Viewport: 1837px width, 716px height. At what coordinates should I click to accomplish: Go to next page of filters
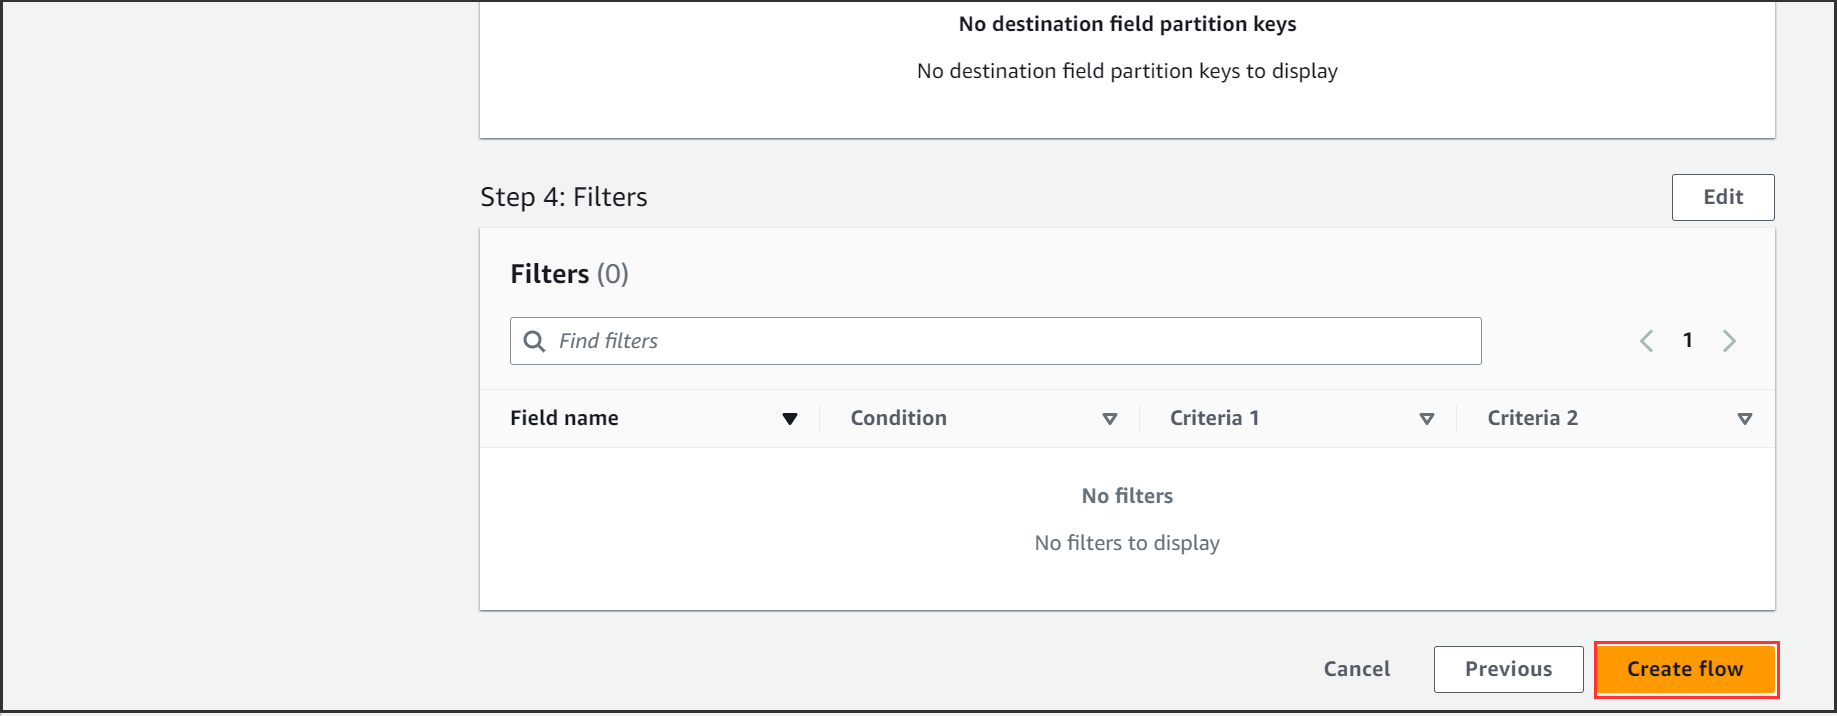click(1729, 341)
